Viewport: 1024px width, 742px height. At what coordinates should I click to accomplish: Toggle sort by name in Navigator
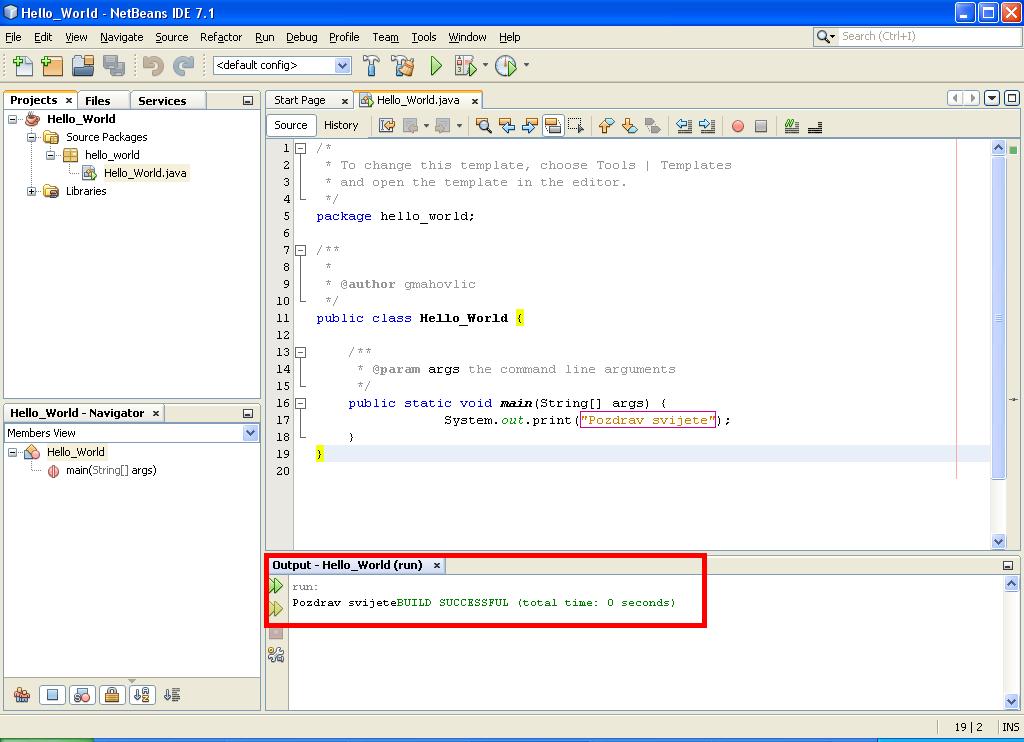pos(142,695)
